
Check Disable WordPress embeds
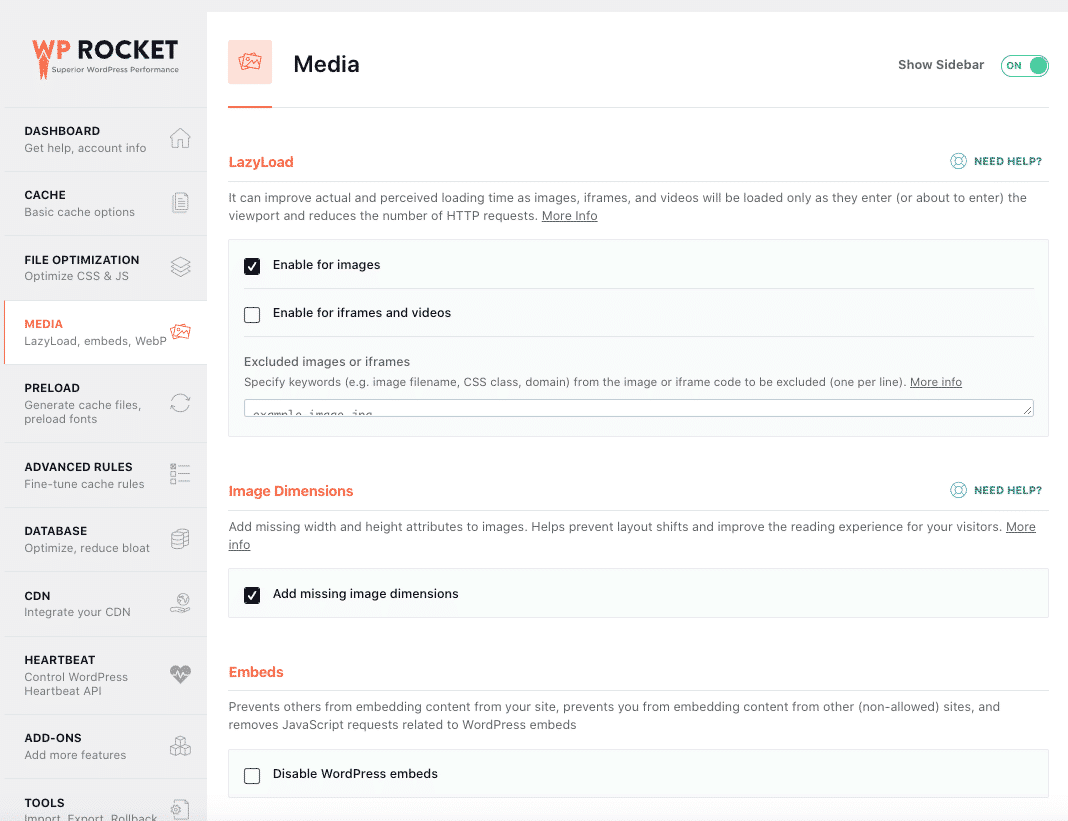coord(252,775)
